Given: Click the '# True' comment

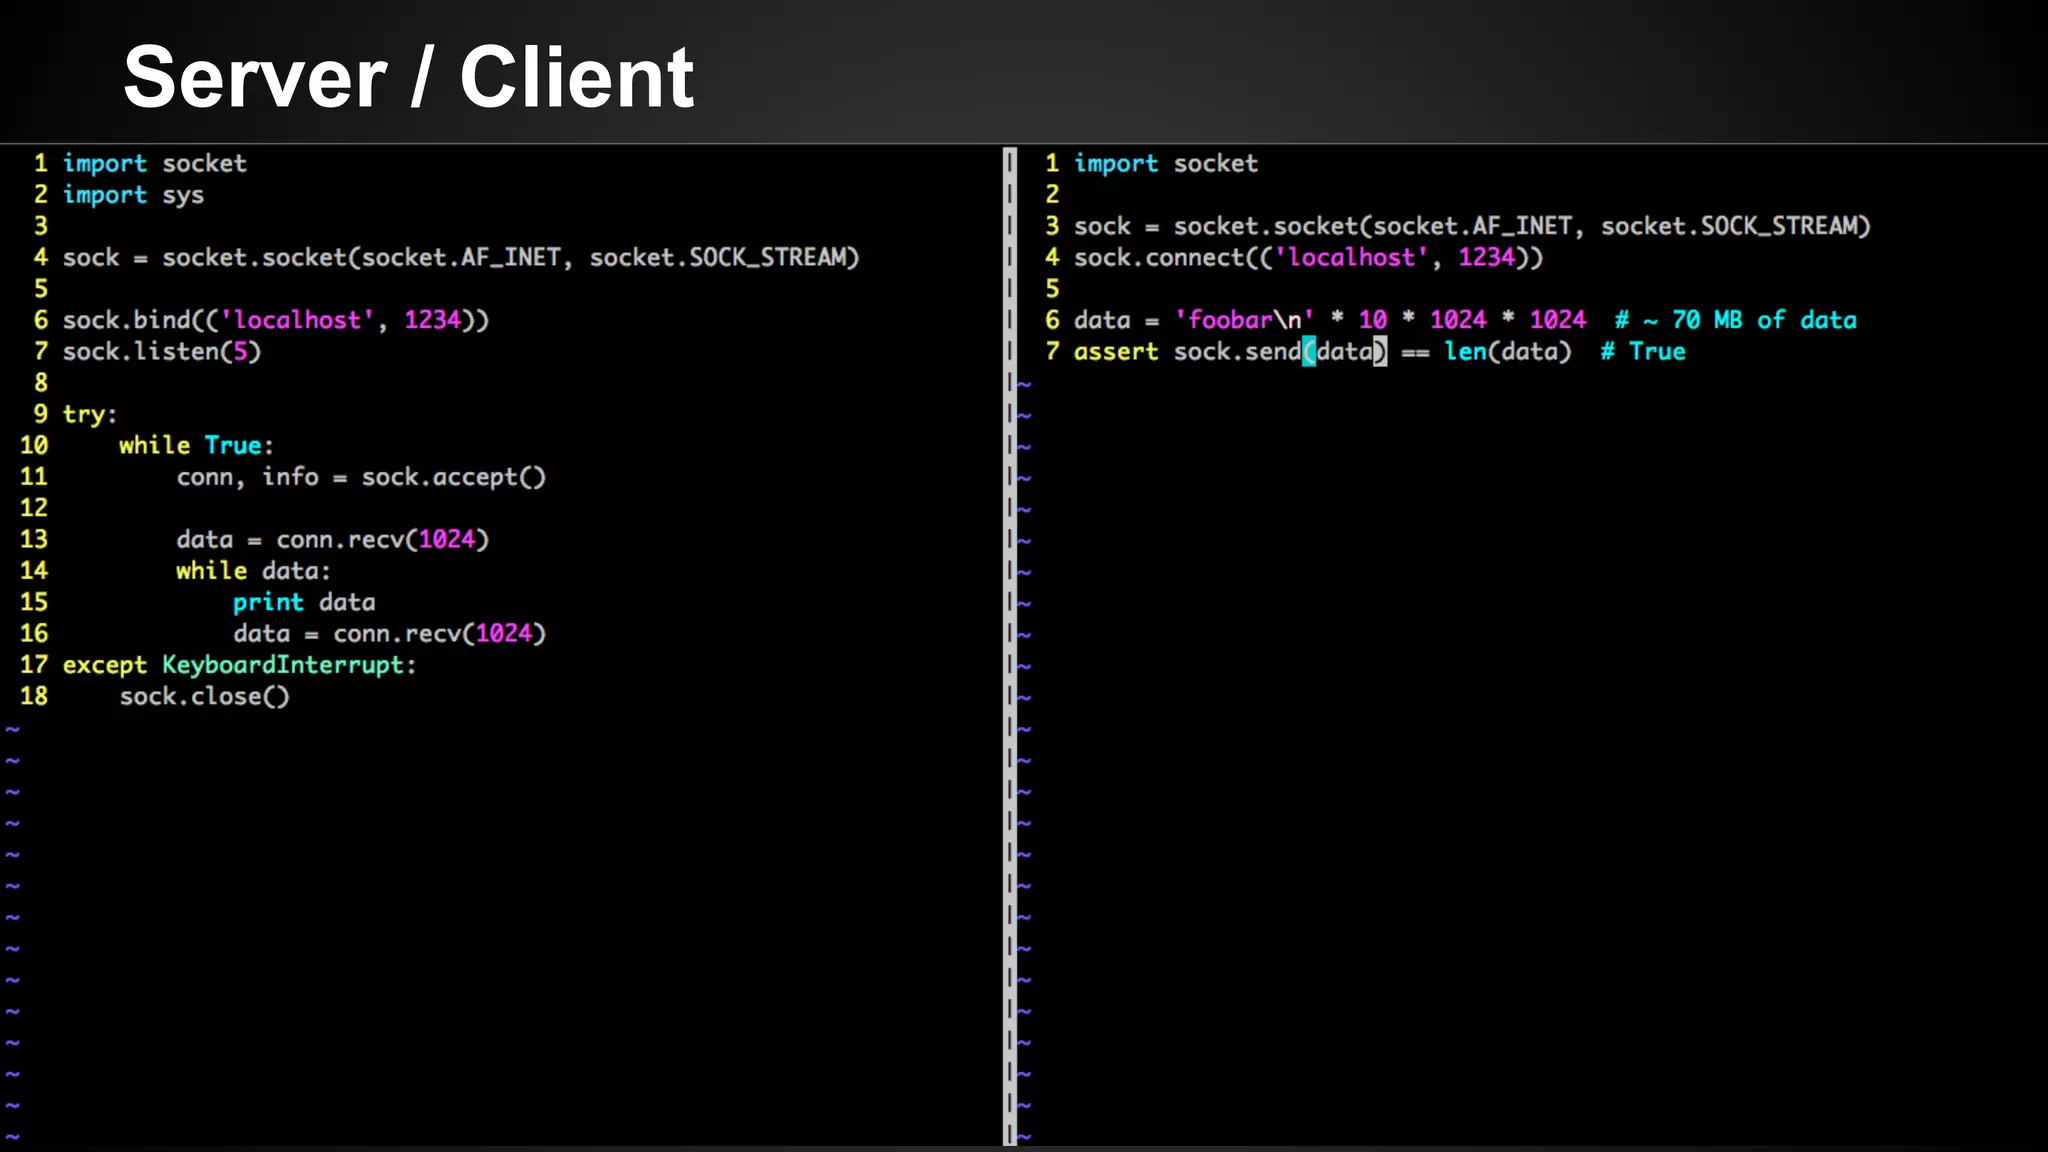Looking at the screenshot, I should pos(1643,351).
